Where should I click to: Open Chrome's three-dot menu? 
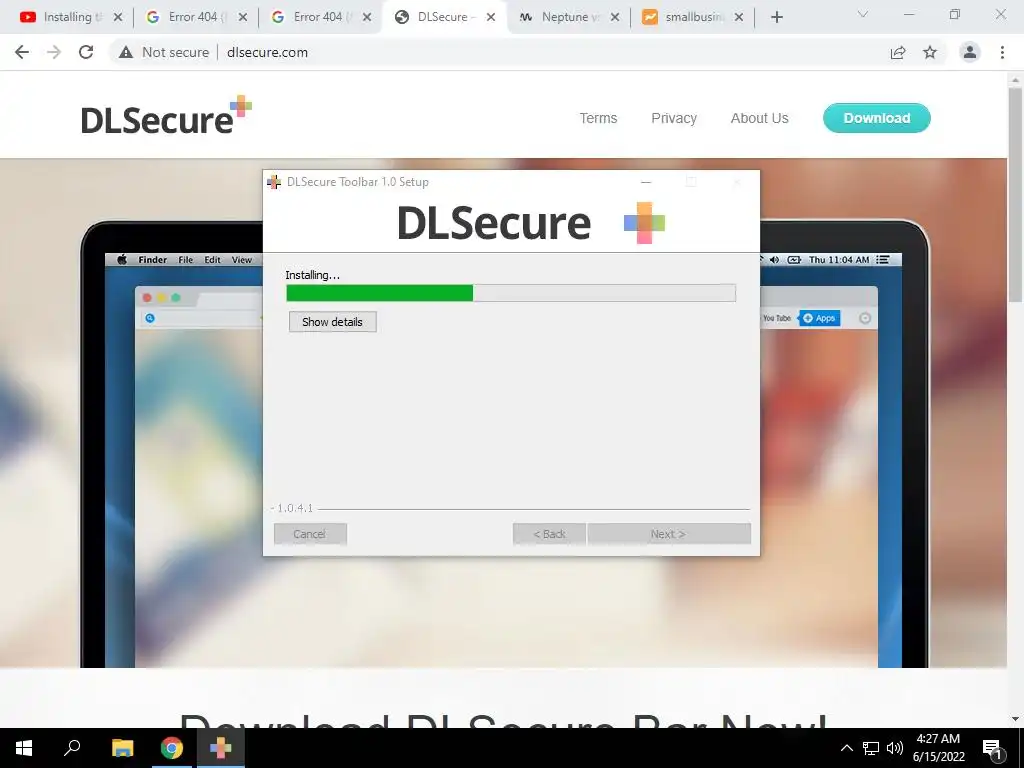click(1002, 52)
